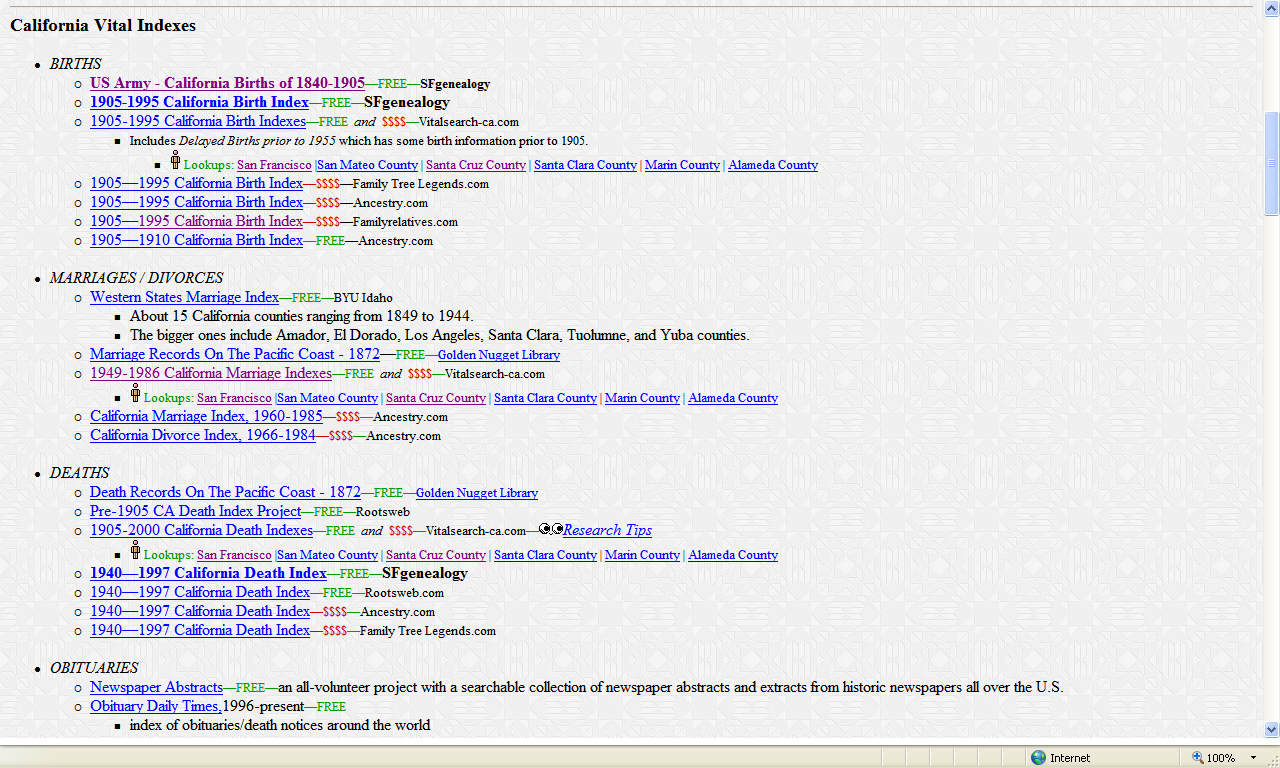Open San Francisco lookups under Deaths
Viewport: 1280px width, 768px height.
pyautogui.click(x=234, y=555)
